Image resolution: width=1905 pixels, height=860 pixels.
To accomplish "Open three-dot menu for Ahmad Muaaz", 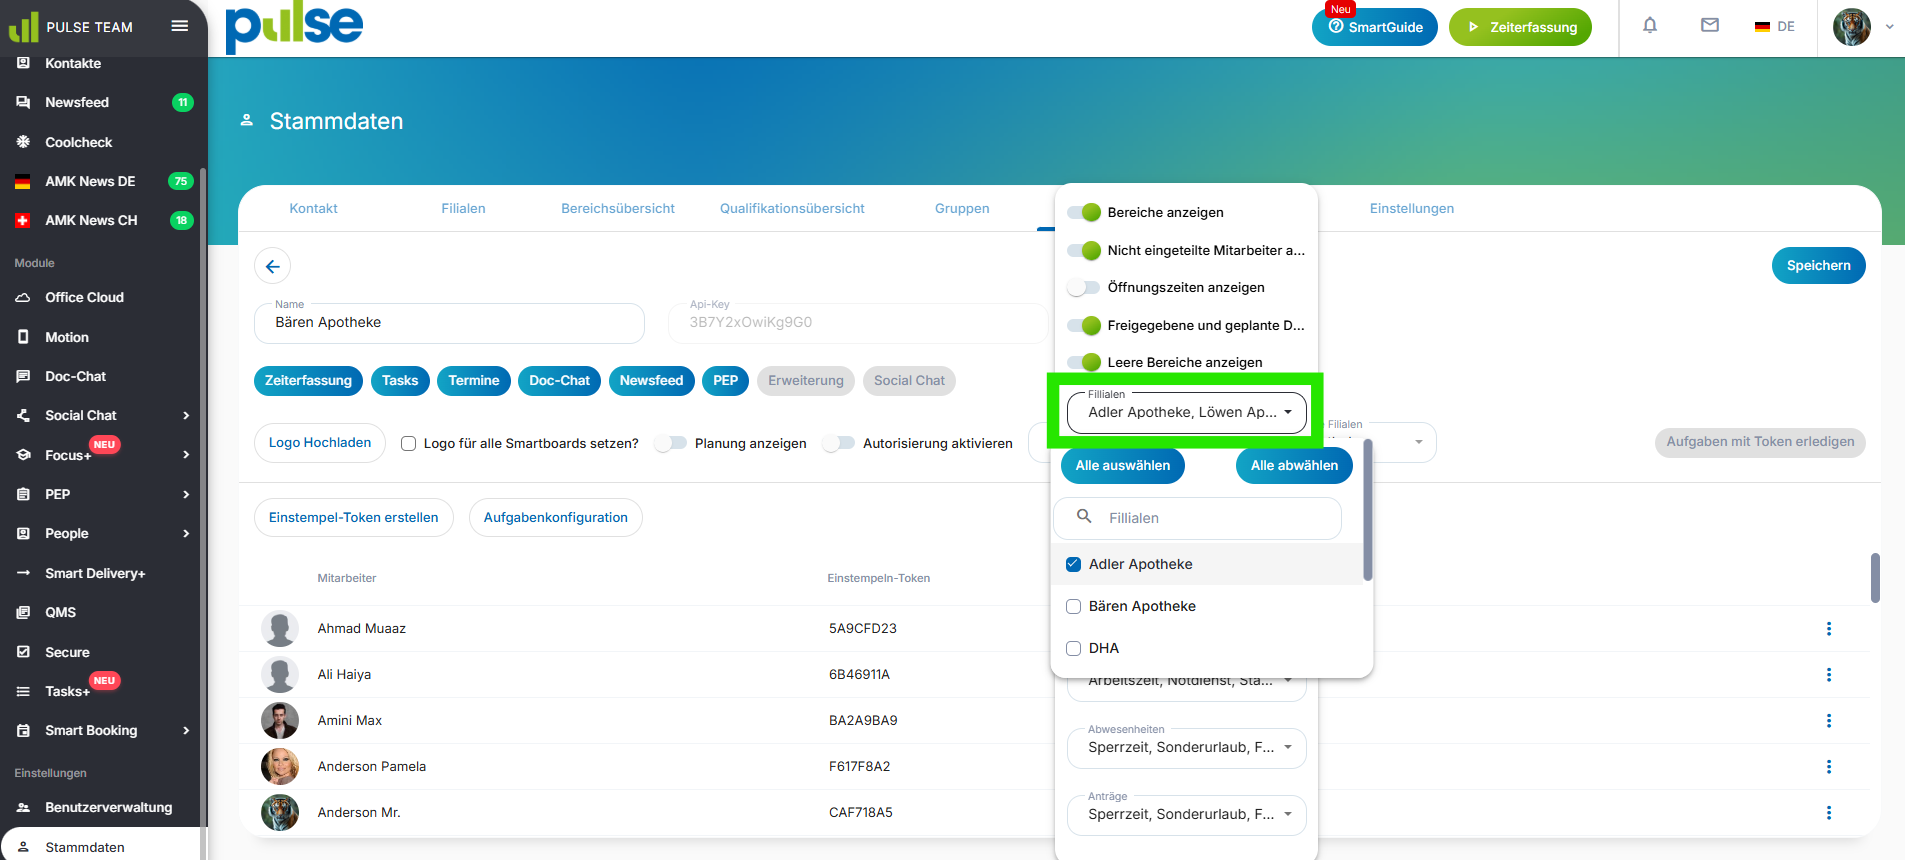I will (x=1829, y=629).
